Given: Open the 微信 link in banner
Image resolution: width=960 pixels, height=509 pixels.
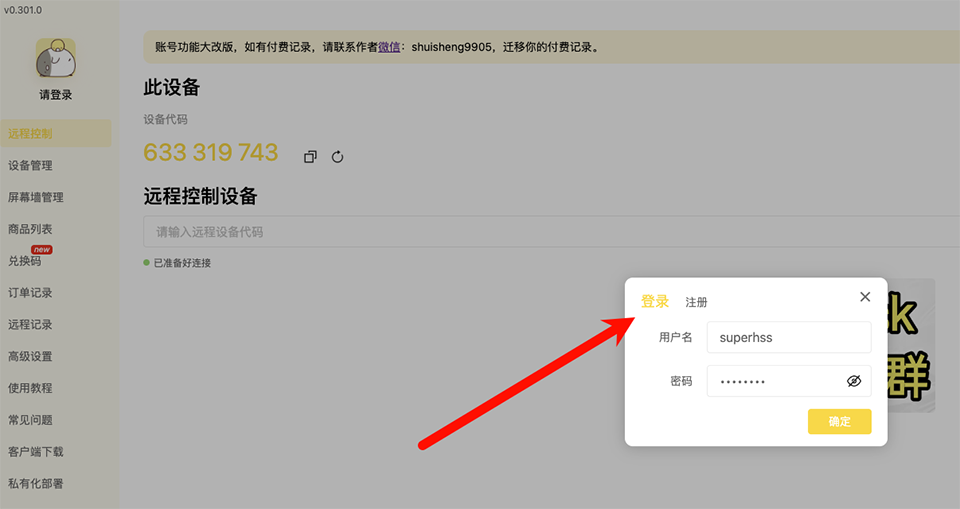Looking at the screenshot, I should [x=389, y=46].
